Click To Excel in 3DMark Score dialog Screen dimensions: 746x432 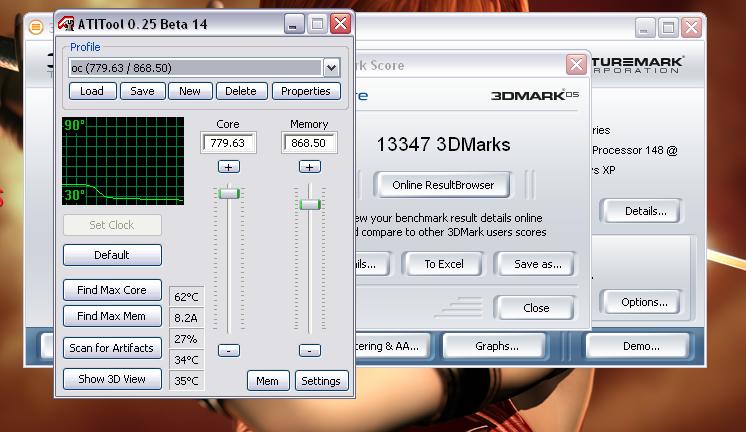point(444,264)
